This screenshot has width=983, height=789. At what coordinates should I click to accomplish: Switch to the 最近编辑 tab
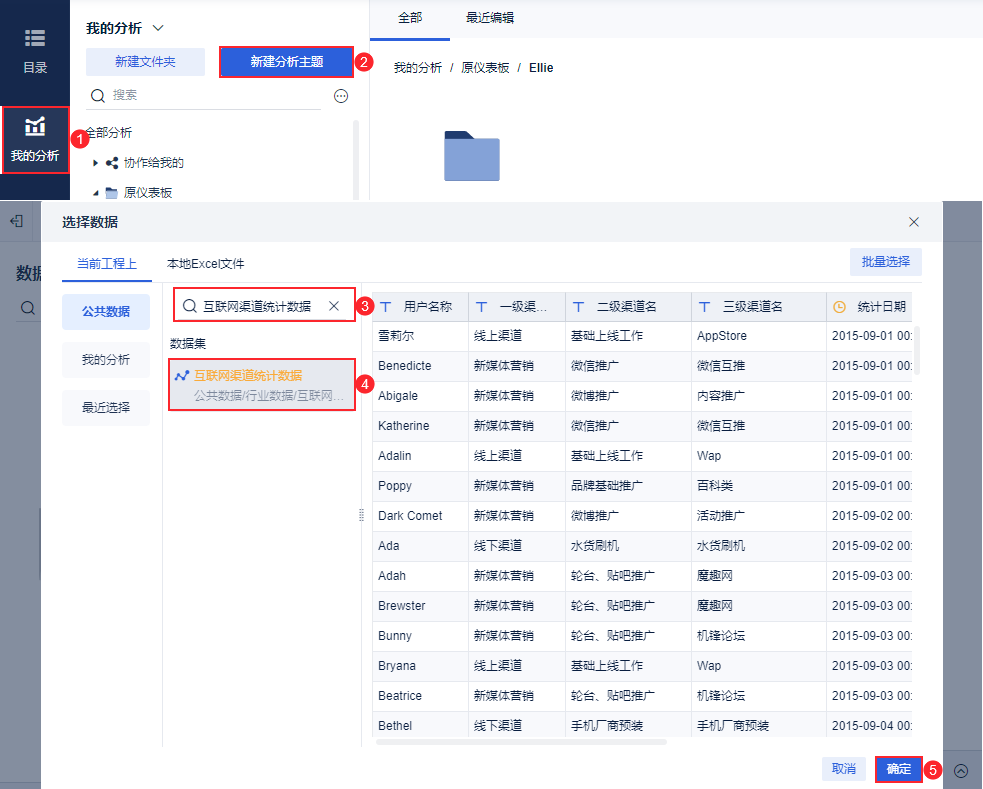coord(490,18)
